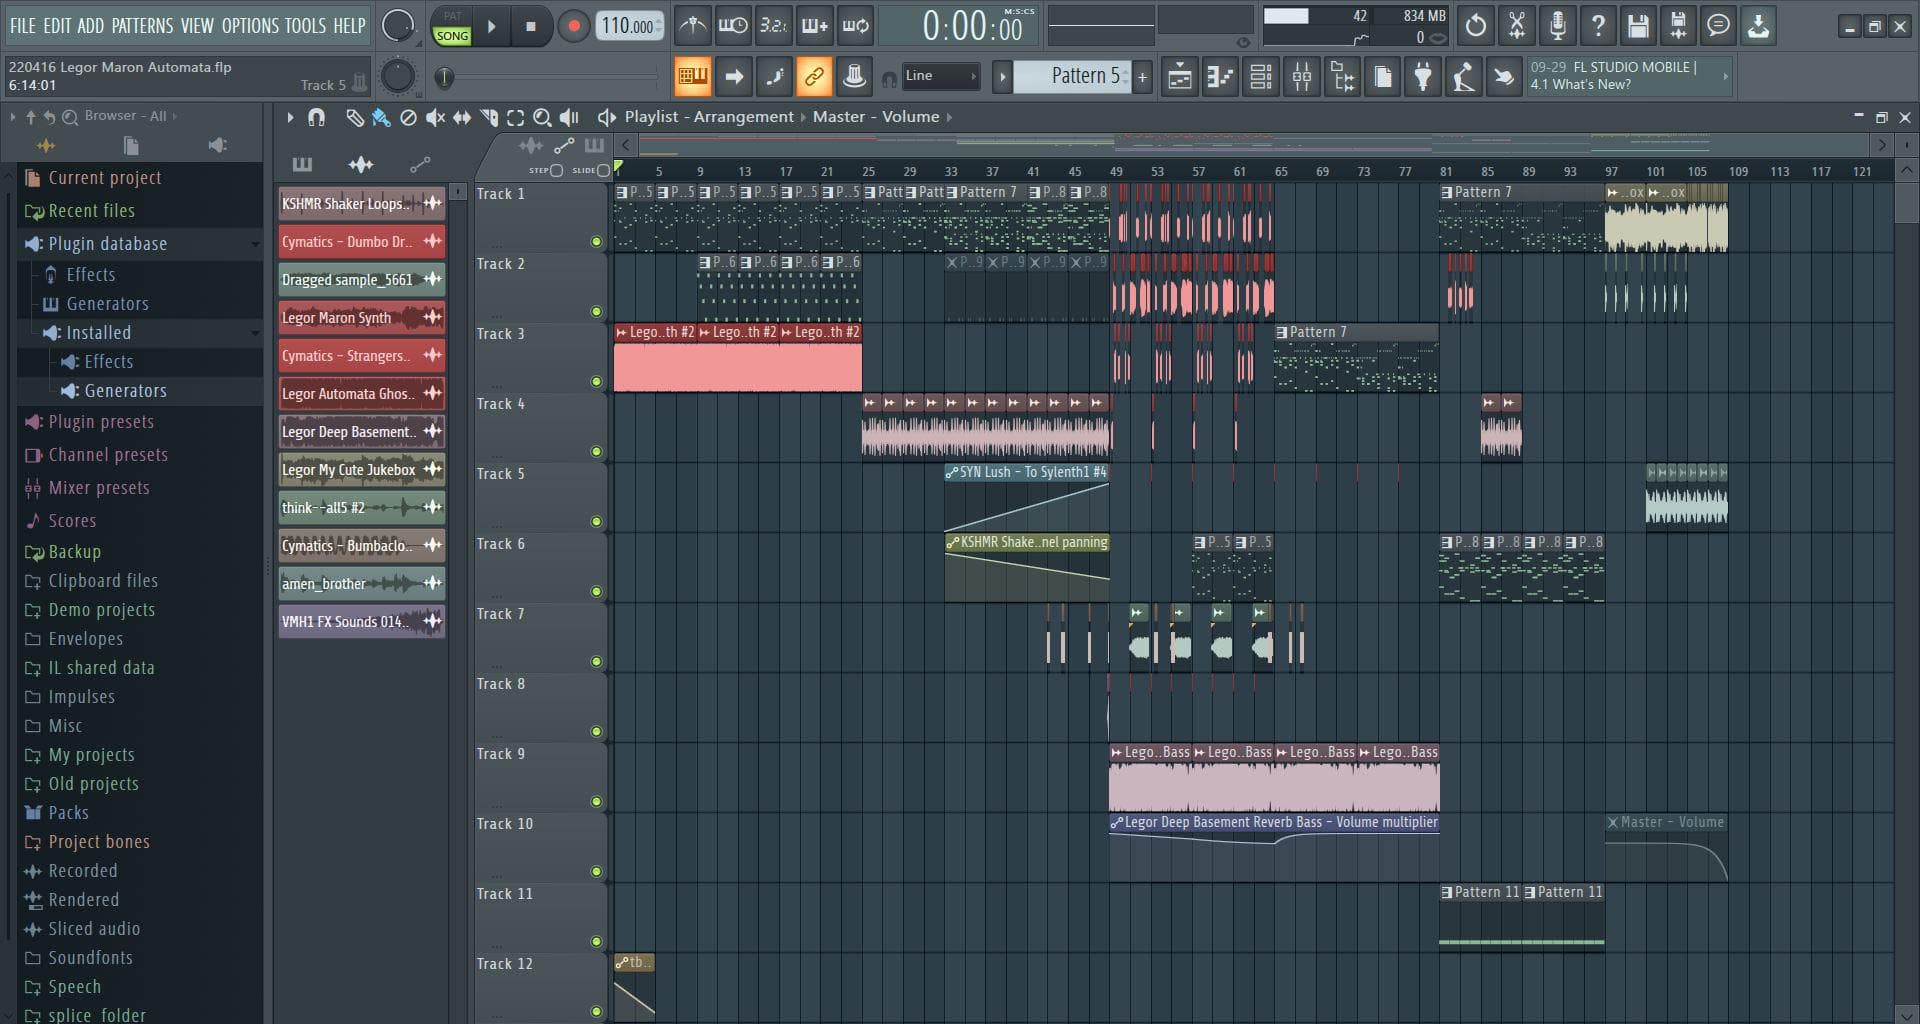Open the Plugin picker
Image resolution: width=1920 pixels, height=1024 pixels.
coord(1423,76)
